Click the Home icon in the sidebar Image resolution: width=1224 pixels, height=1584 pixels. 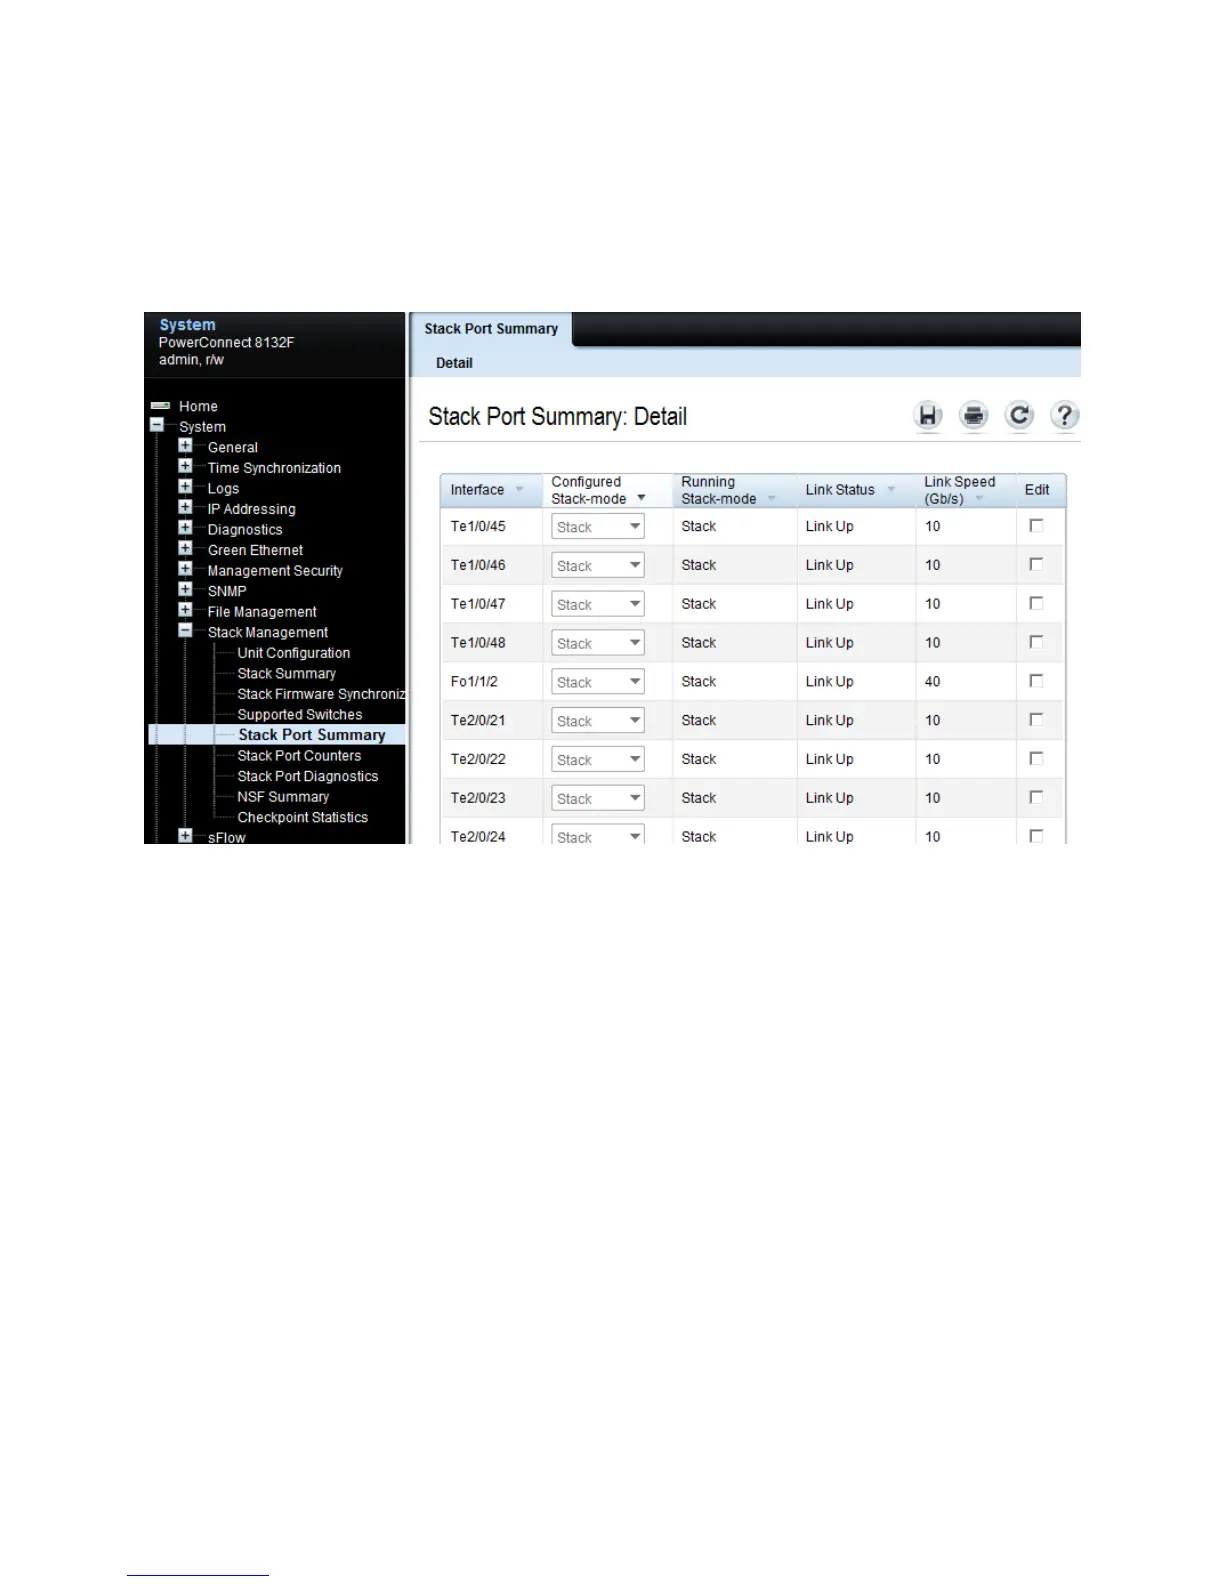tap(160, 406)
